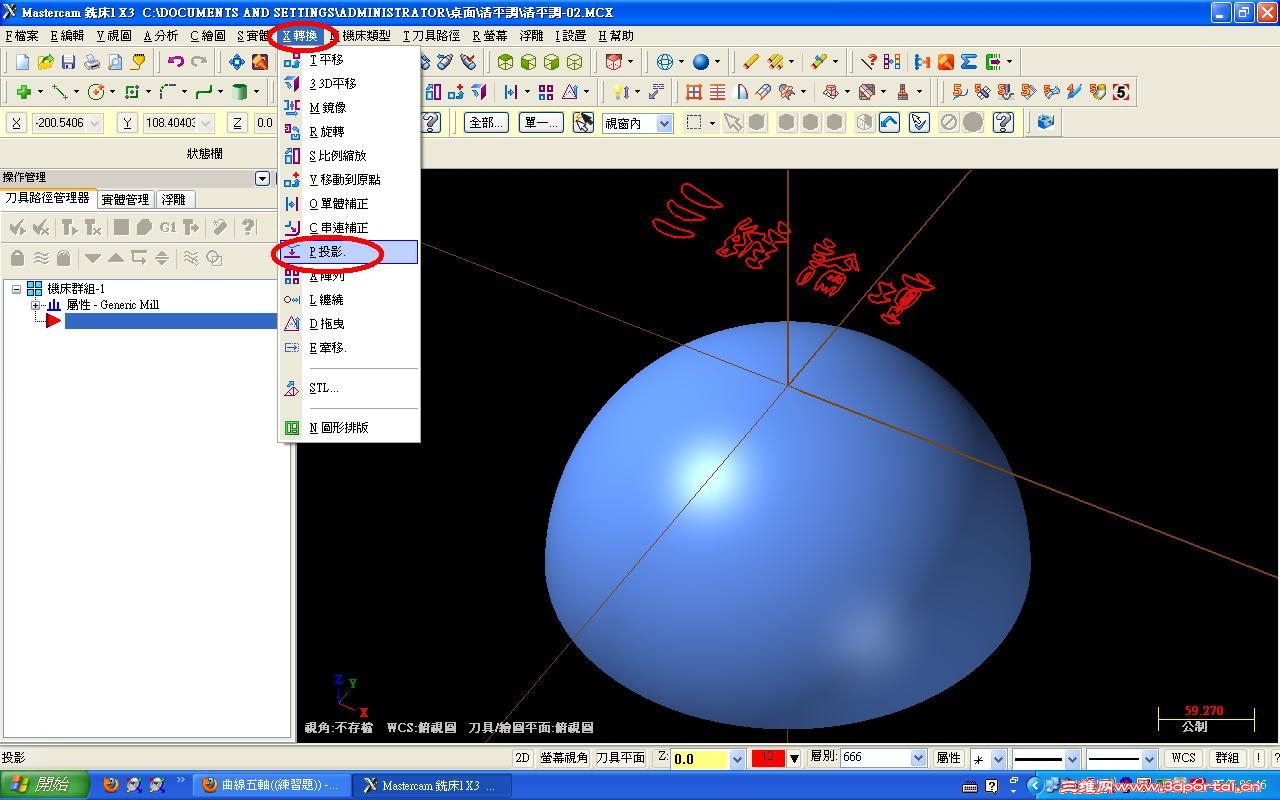Select the green Create Point plus icon
This screenshot has height=800, width=1280.
[x=23, y=92]
